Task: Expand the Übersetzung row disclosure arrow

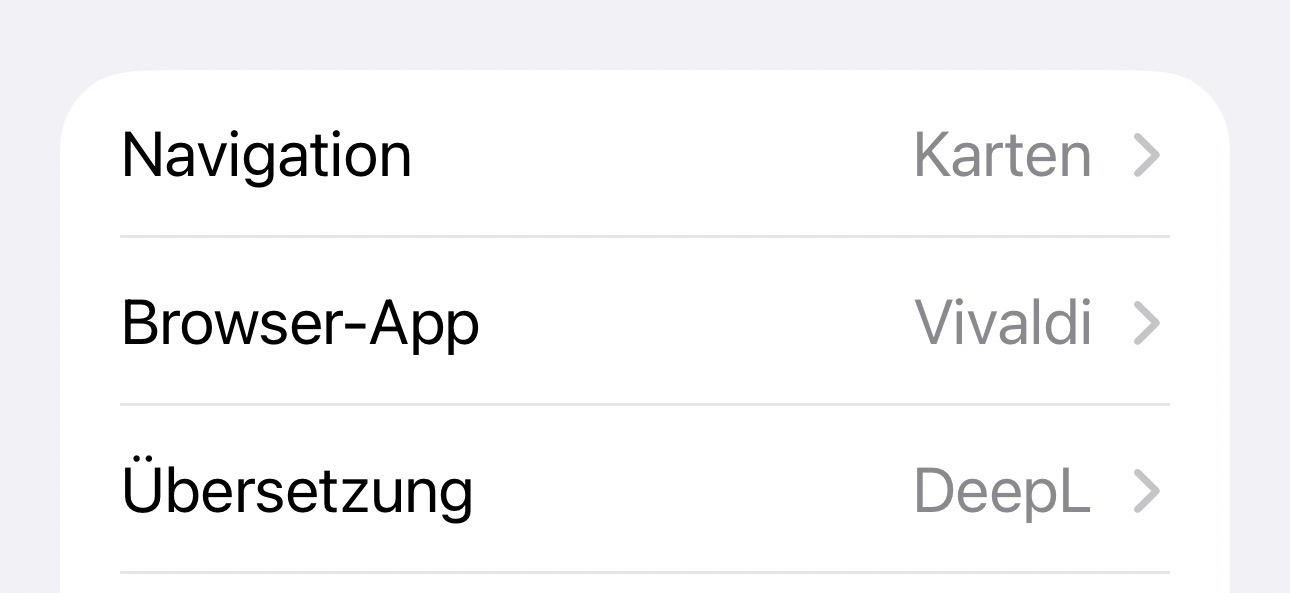Action: 1146,491
